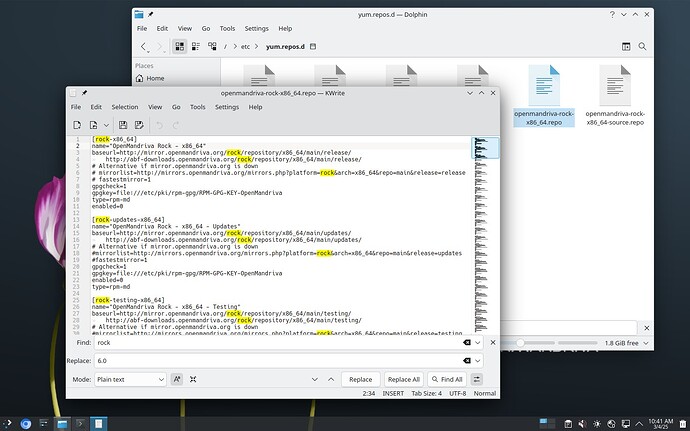Jump to previous match with up chevron
Viewport: 690px width, 431px height.
click(x=331, y=379)
